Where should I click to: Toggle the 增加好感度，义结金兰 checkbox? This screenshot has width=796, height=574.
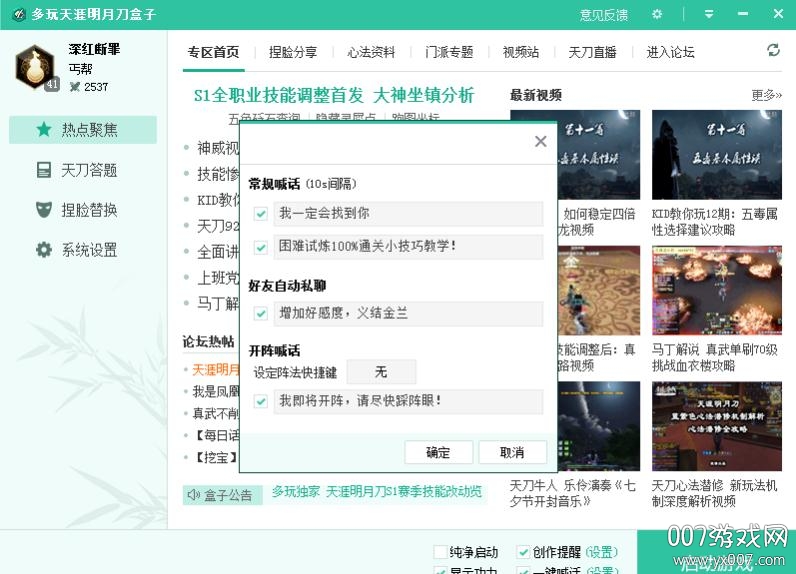coord(261,314)
